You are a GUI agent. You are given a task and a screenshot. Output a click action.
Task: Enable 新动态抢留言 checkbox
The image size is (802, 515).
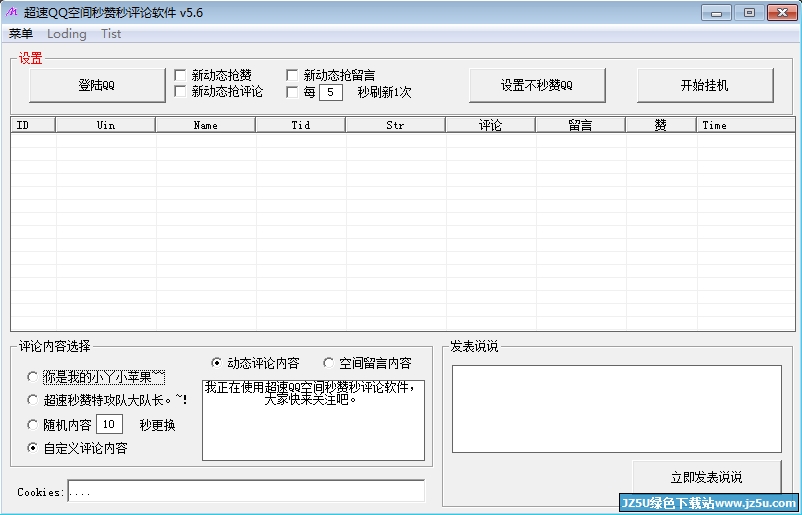[292, 75]
